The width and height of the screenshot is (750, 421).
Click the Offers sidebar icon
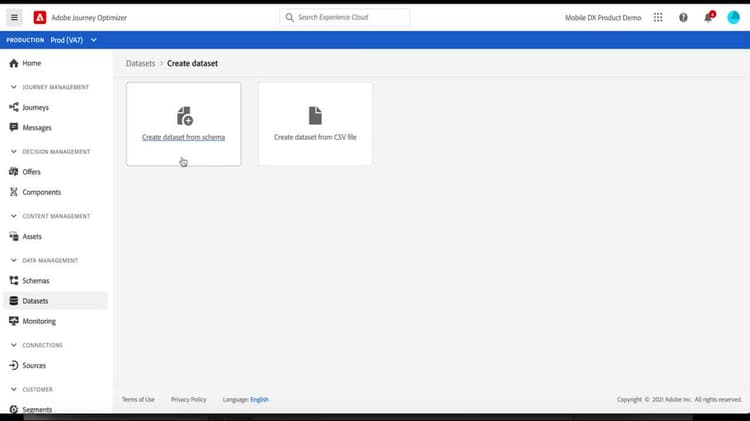click(13, 172)
